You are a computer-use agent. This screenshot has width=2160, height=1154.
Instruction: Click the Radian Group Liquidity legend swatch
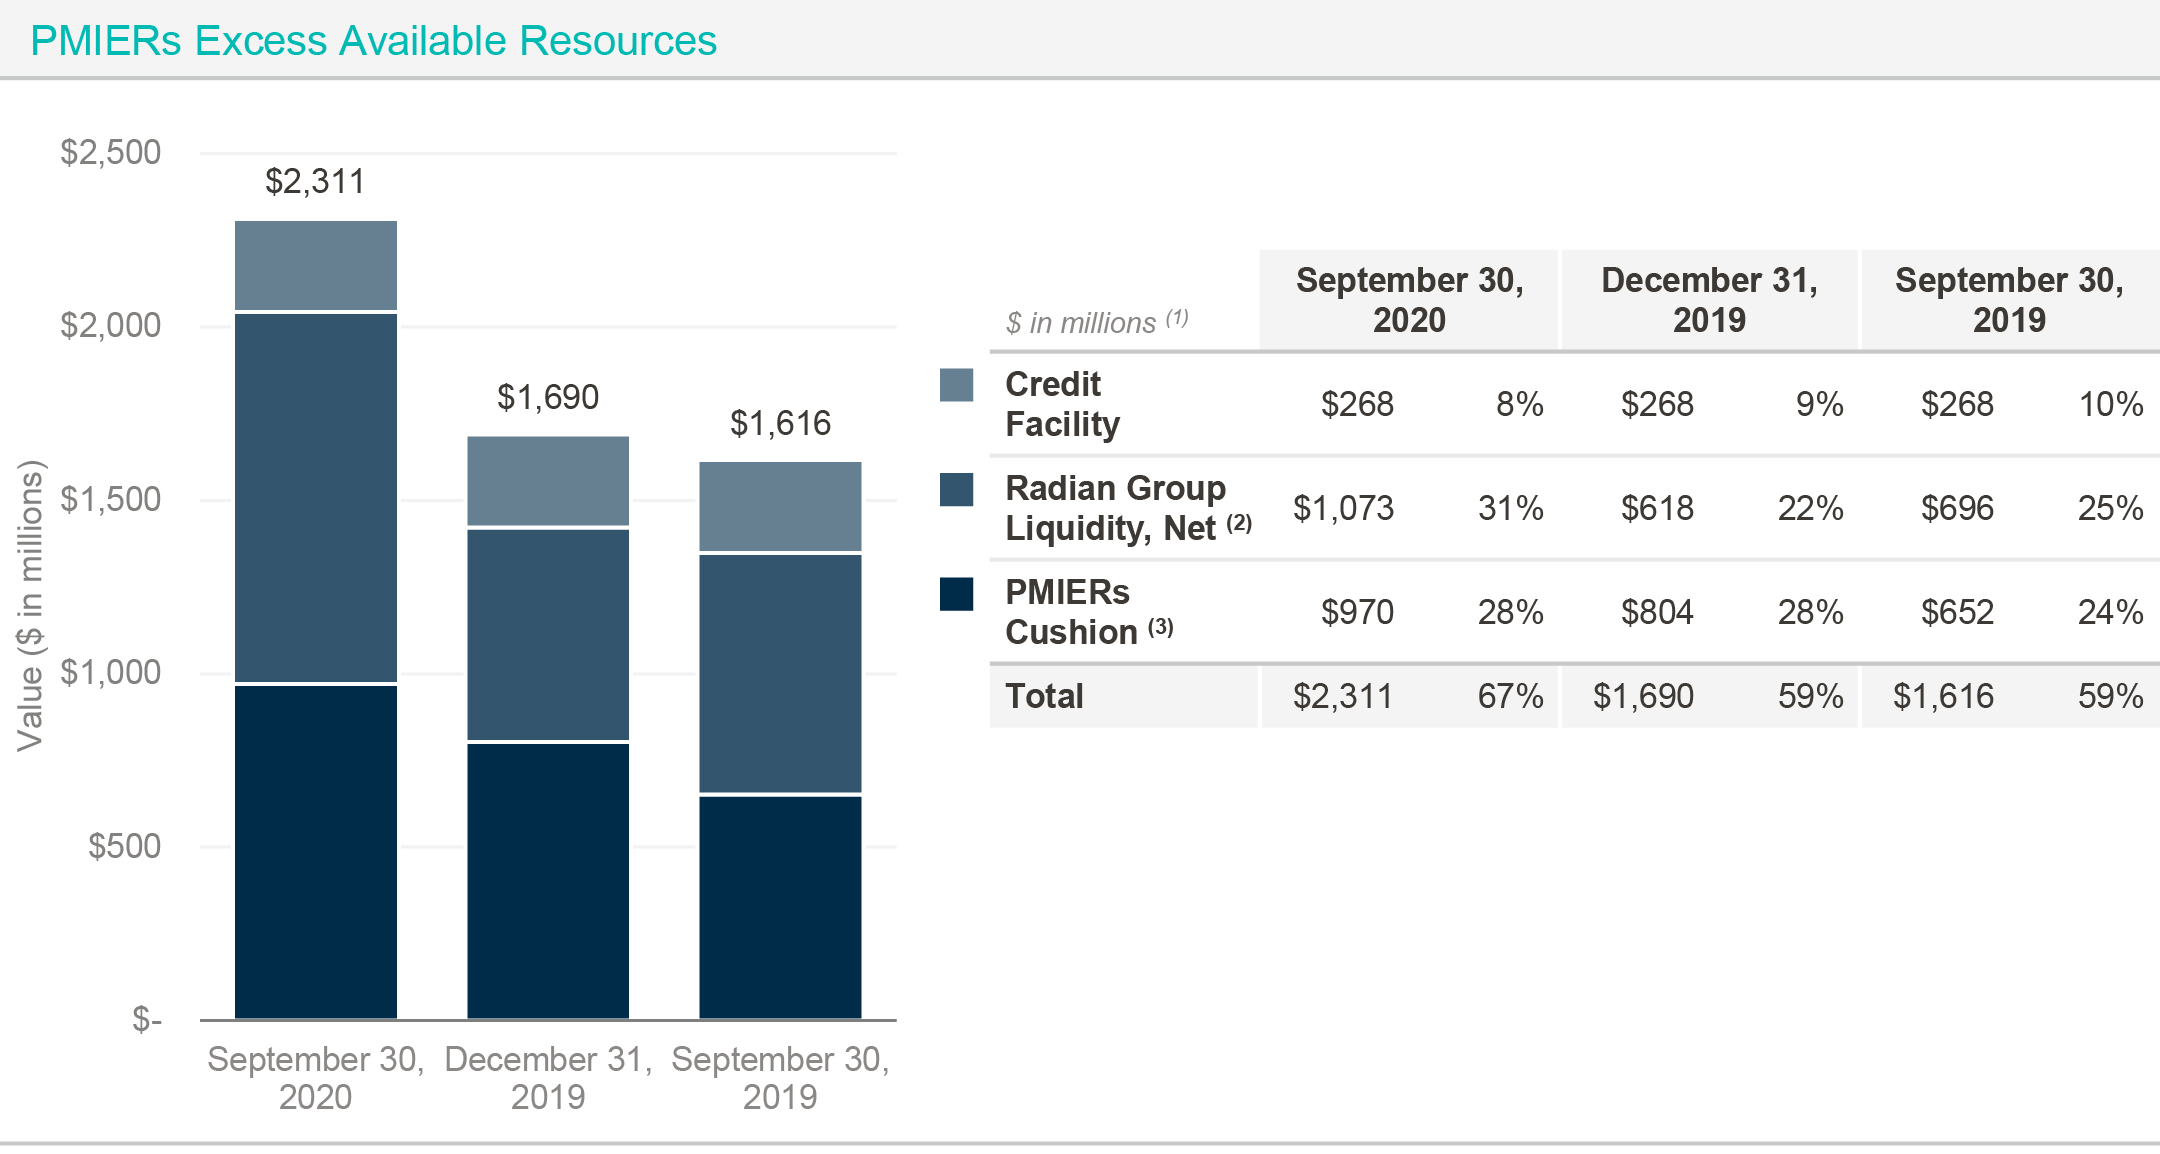956,489
